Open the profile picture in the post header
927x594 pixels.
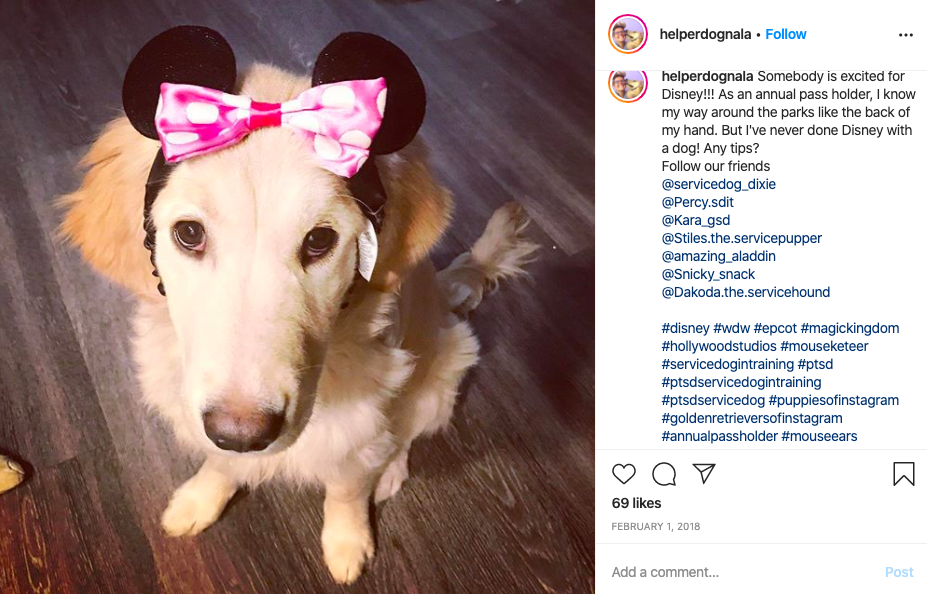pyautogui.click(x=628, y=34)
